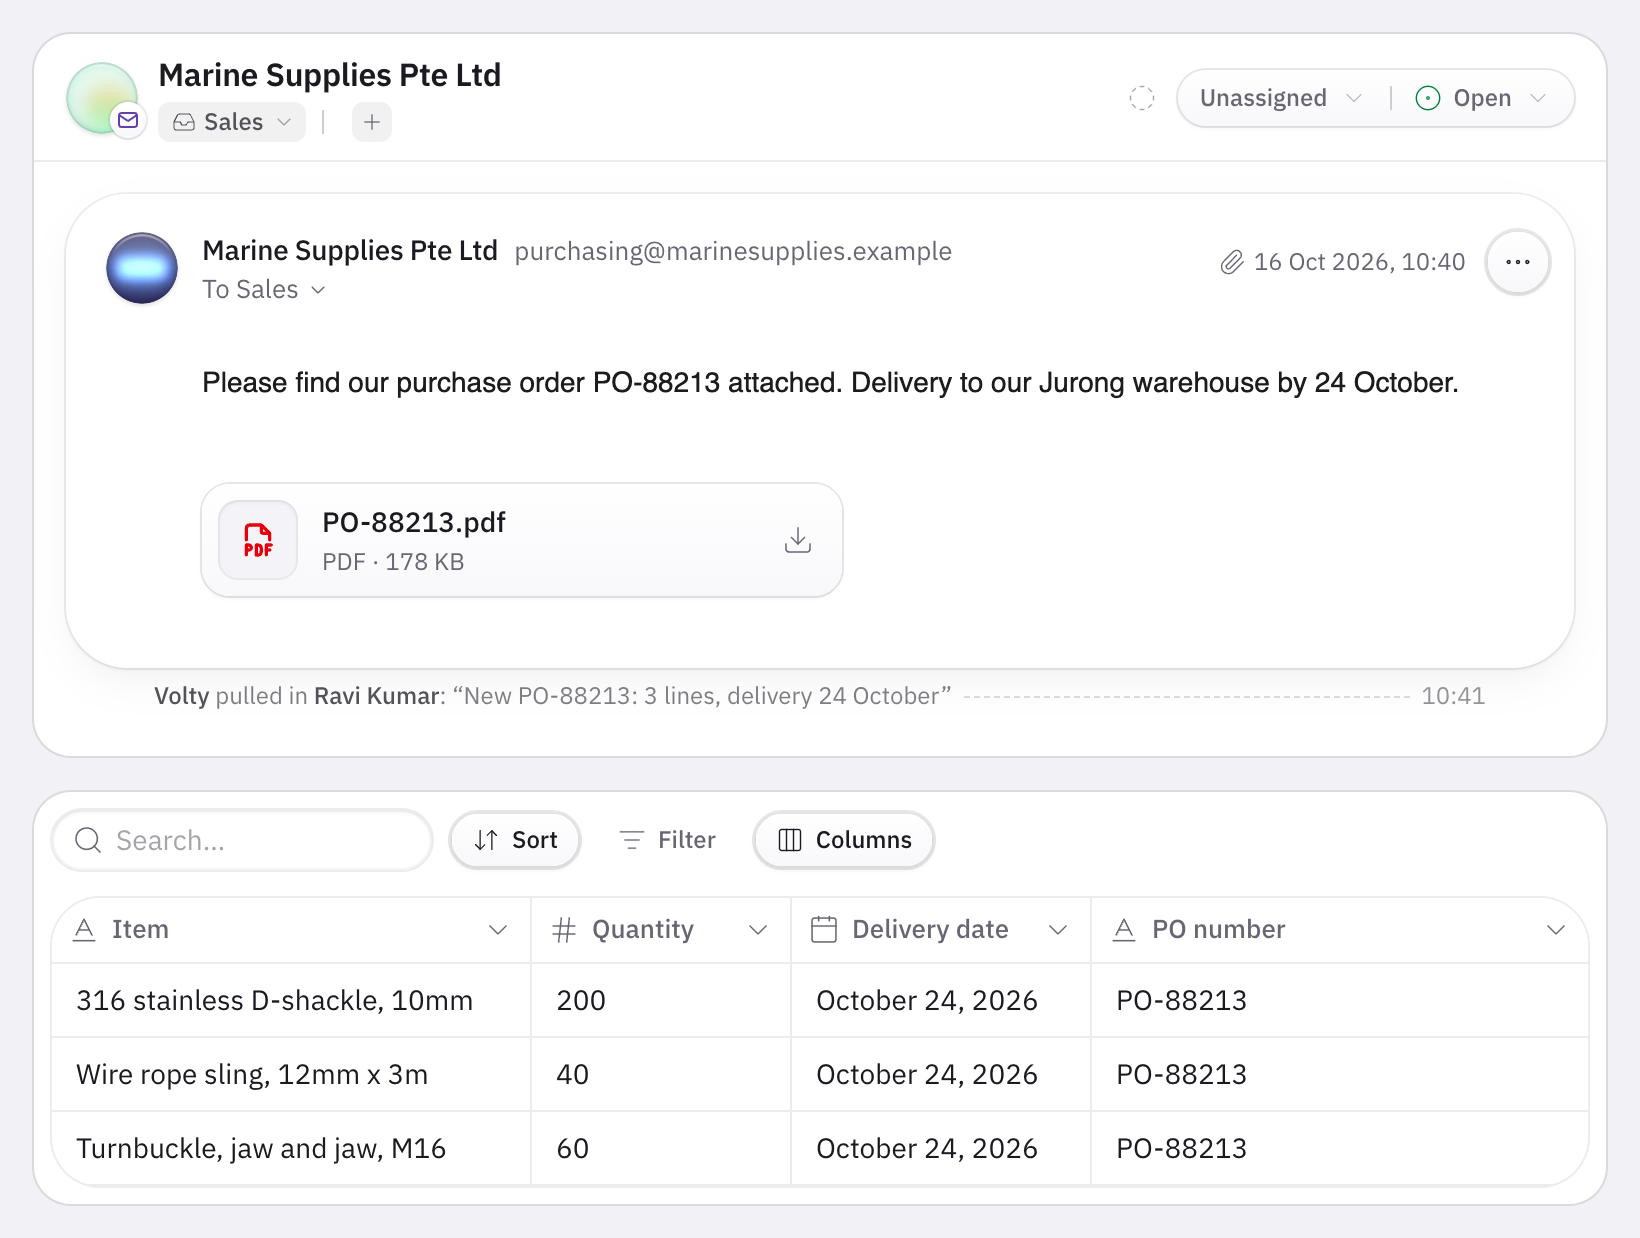Click the Volty name in the activity note

click(x=181, y=696)
